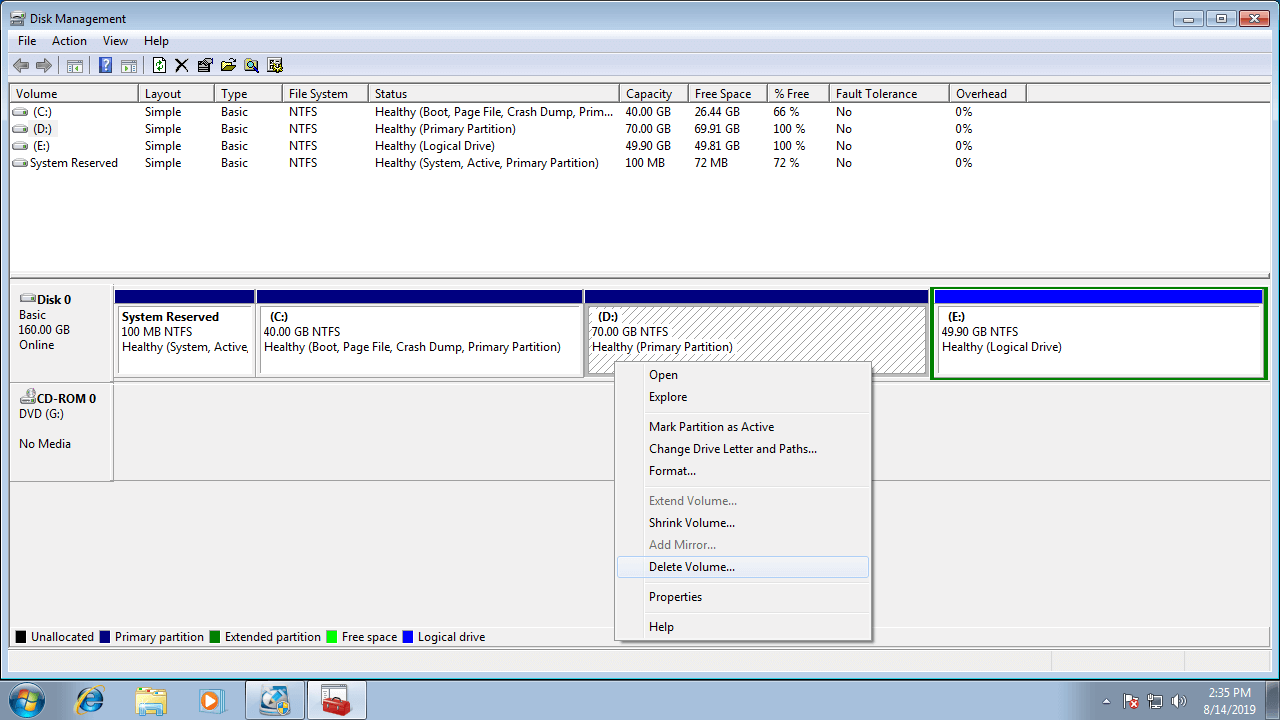1280x720 pixels.
Task: Launch Windows Media Player from taskbar
Action: click(x=211, y=700)
